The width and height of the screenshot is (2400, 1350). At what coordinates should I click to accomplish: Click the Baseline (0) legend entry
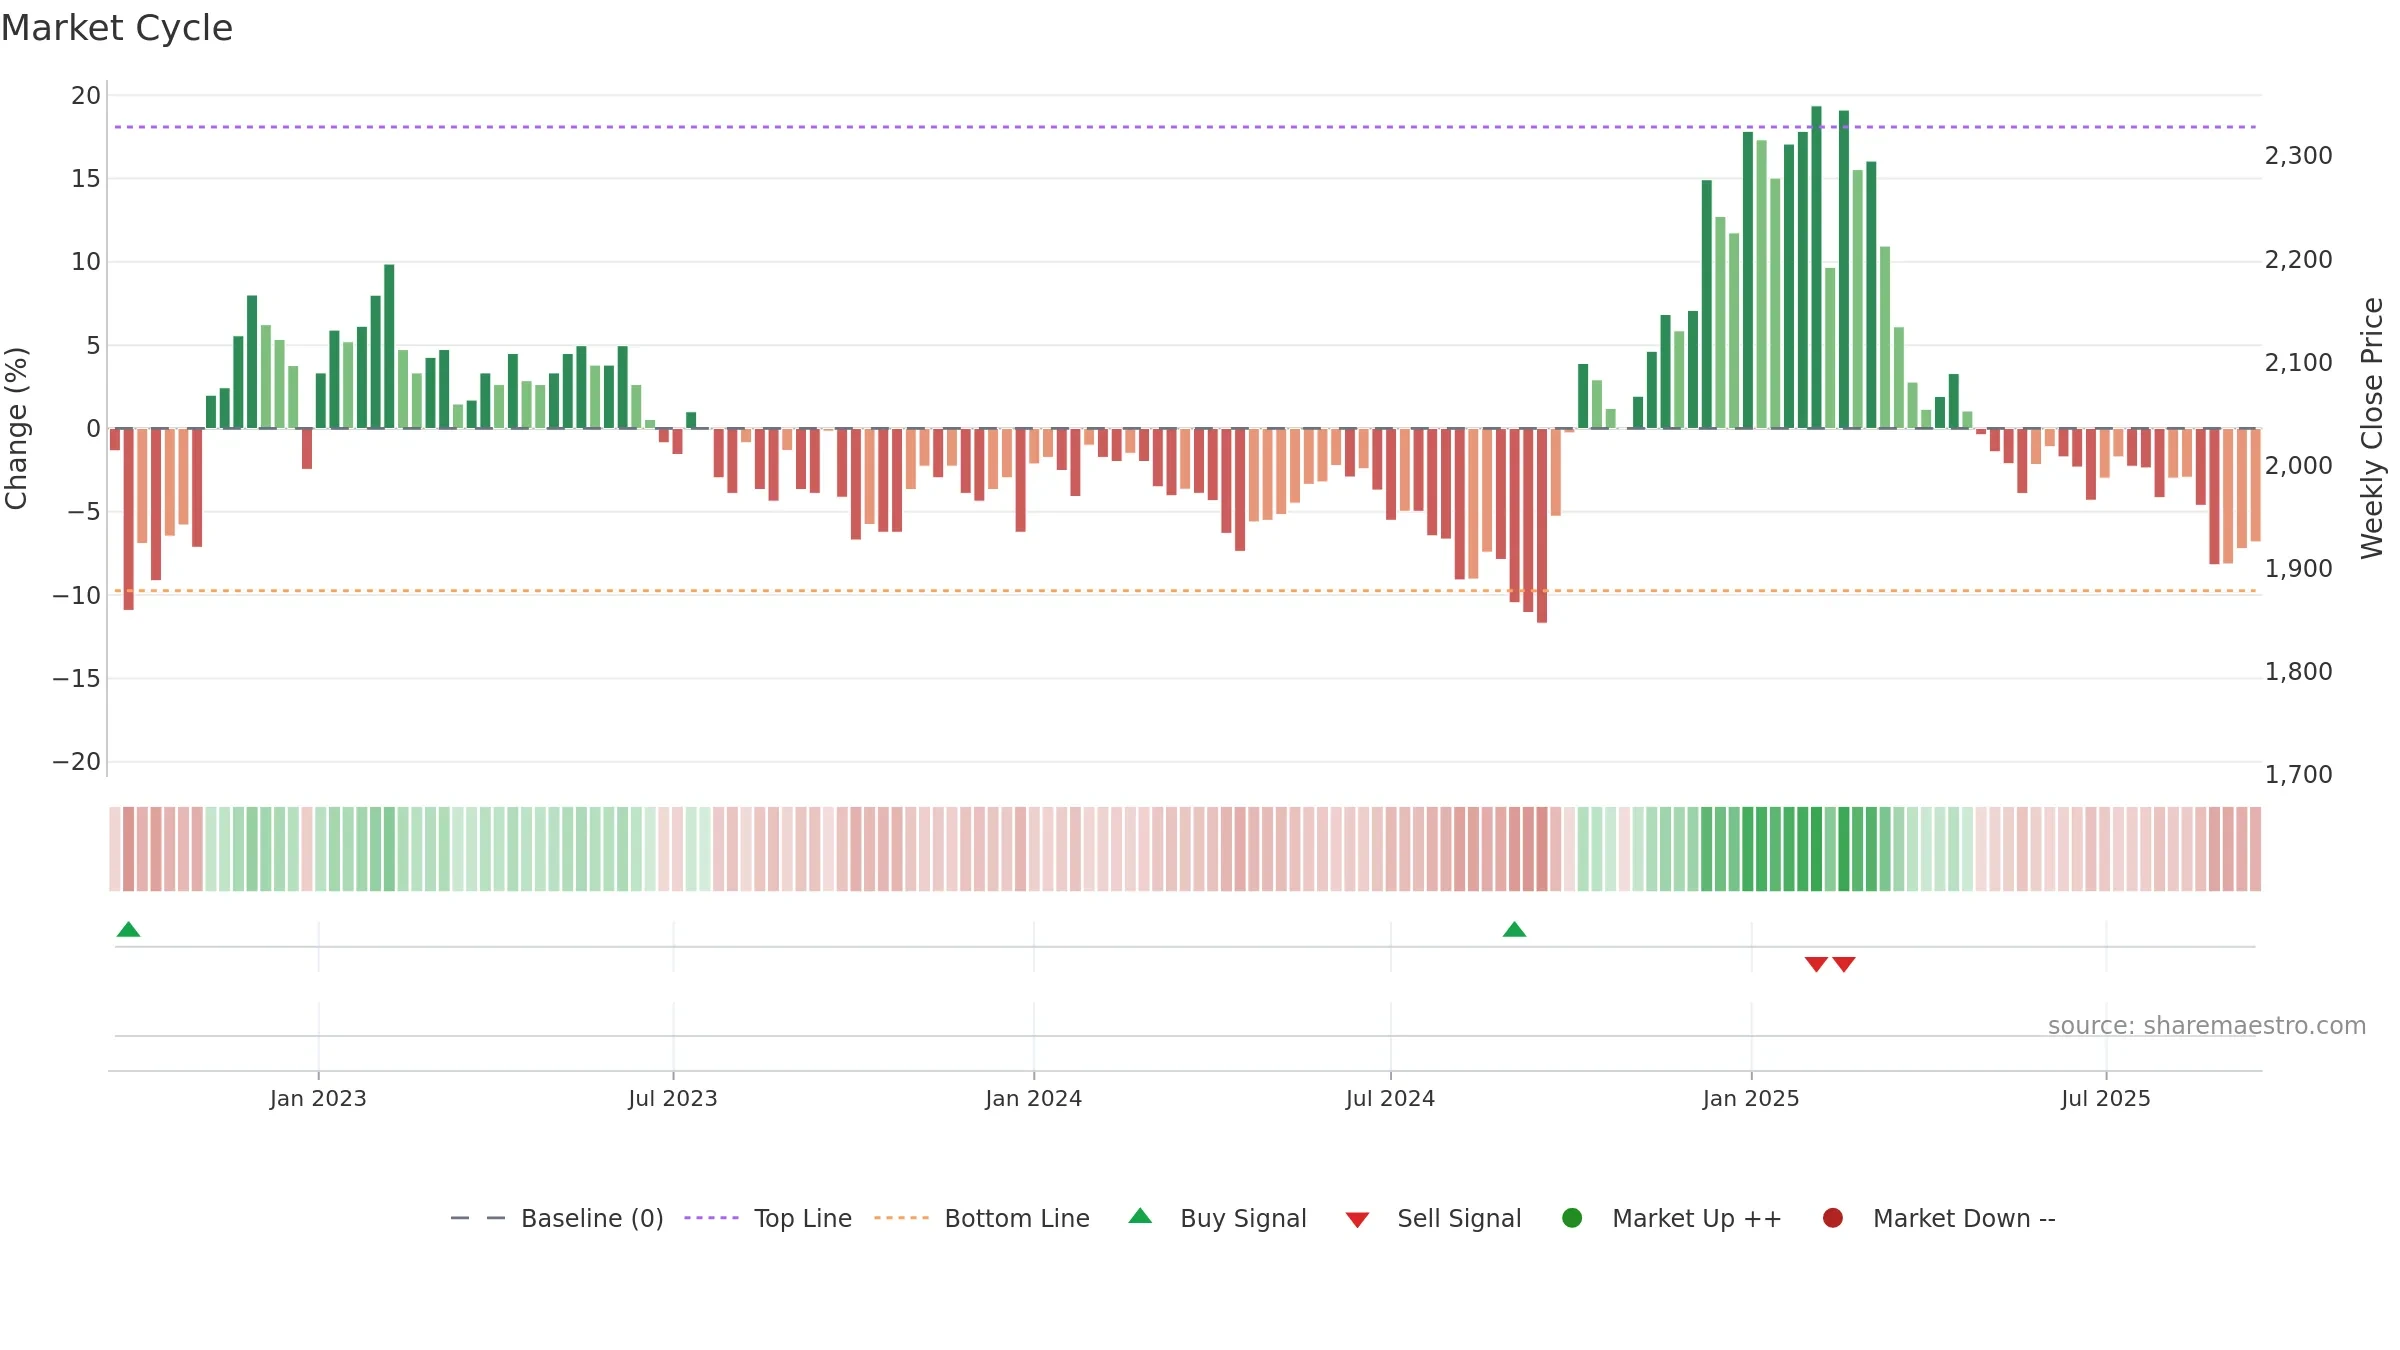pos(557,1218)
